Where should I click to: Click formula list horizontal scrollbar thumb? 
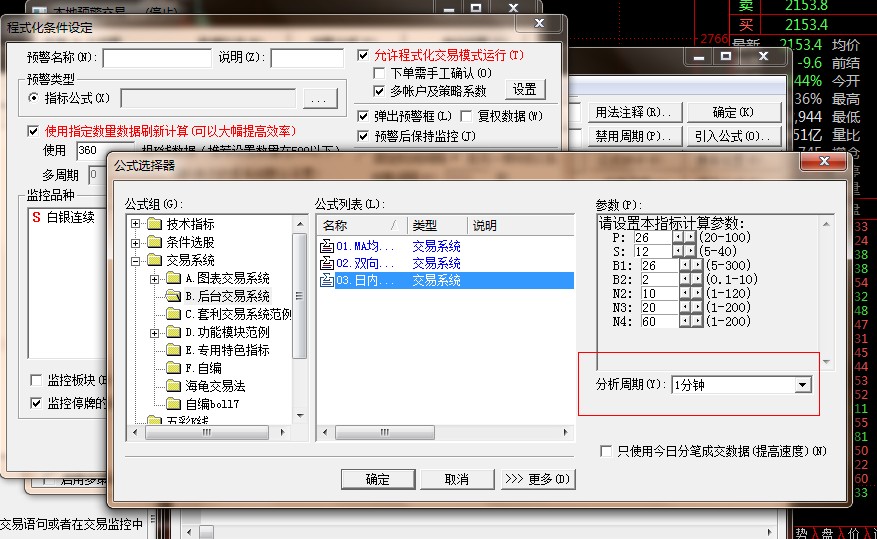(385, 432)
